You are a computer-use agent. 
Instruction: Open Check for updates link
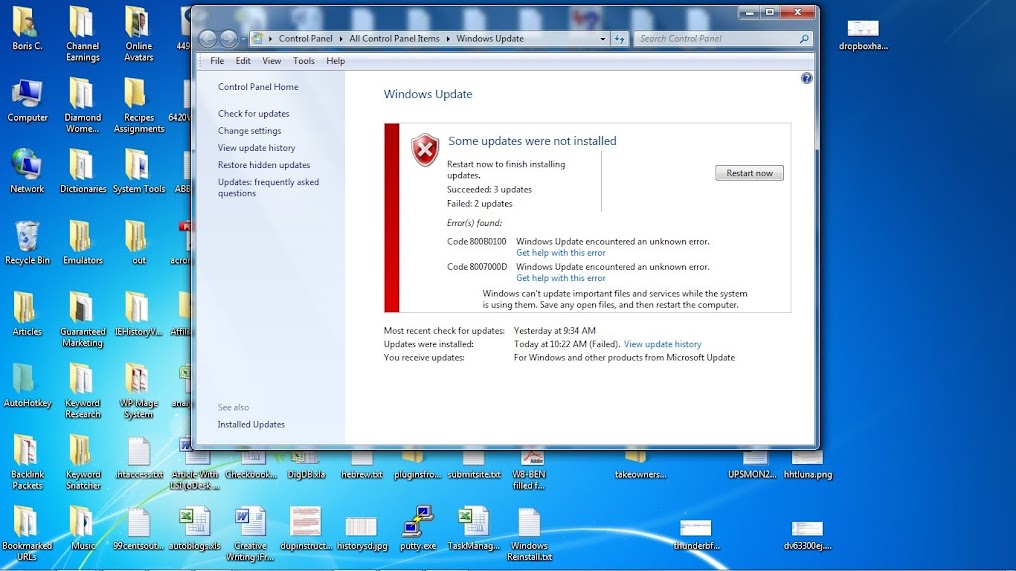pyautogui.click(x=253, y=113)
